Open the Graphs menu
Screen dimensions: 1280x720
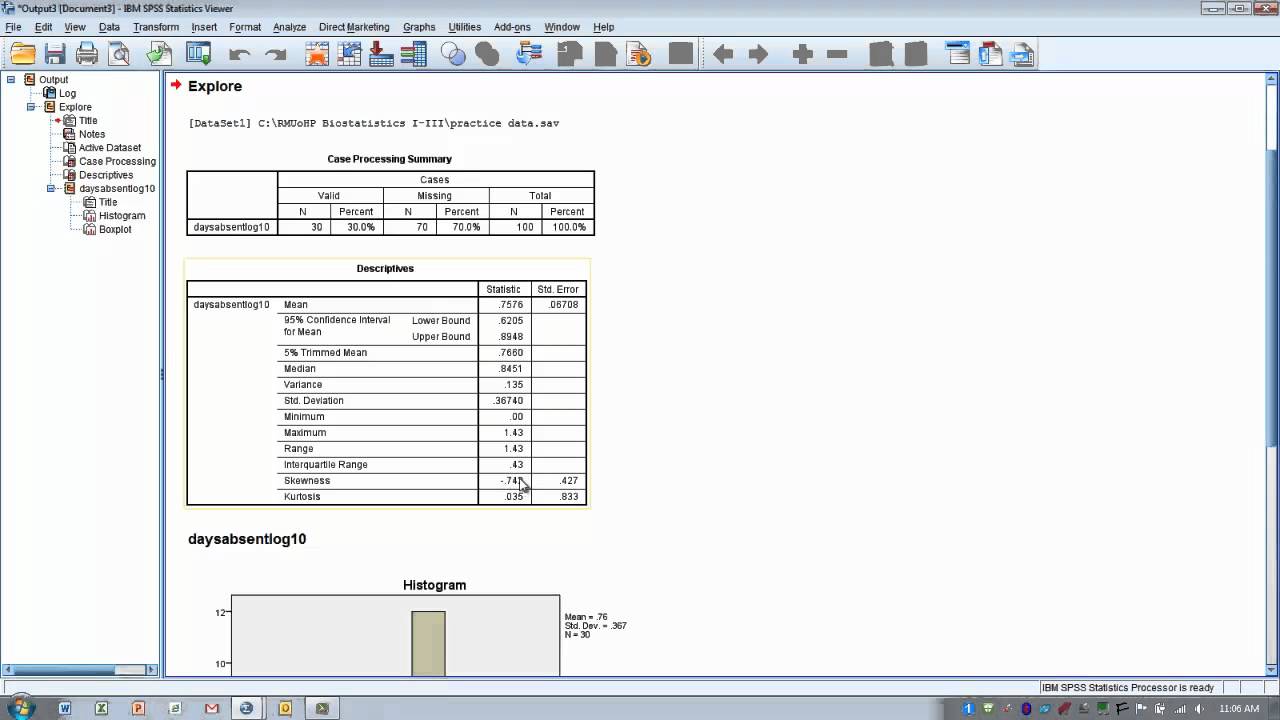(419, 27)
